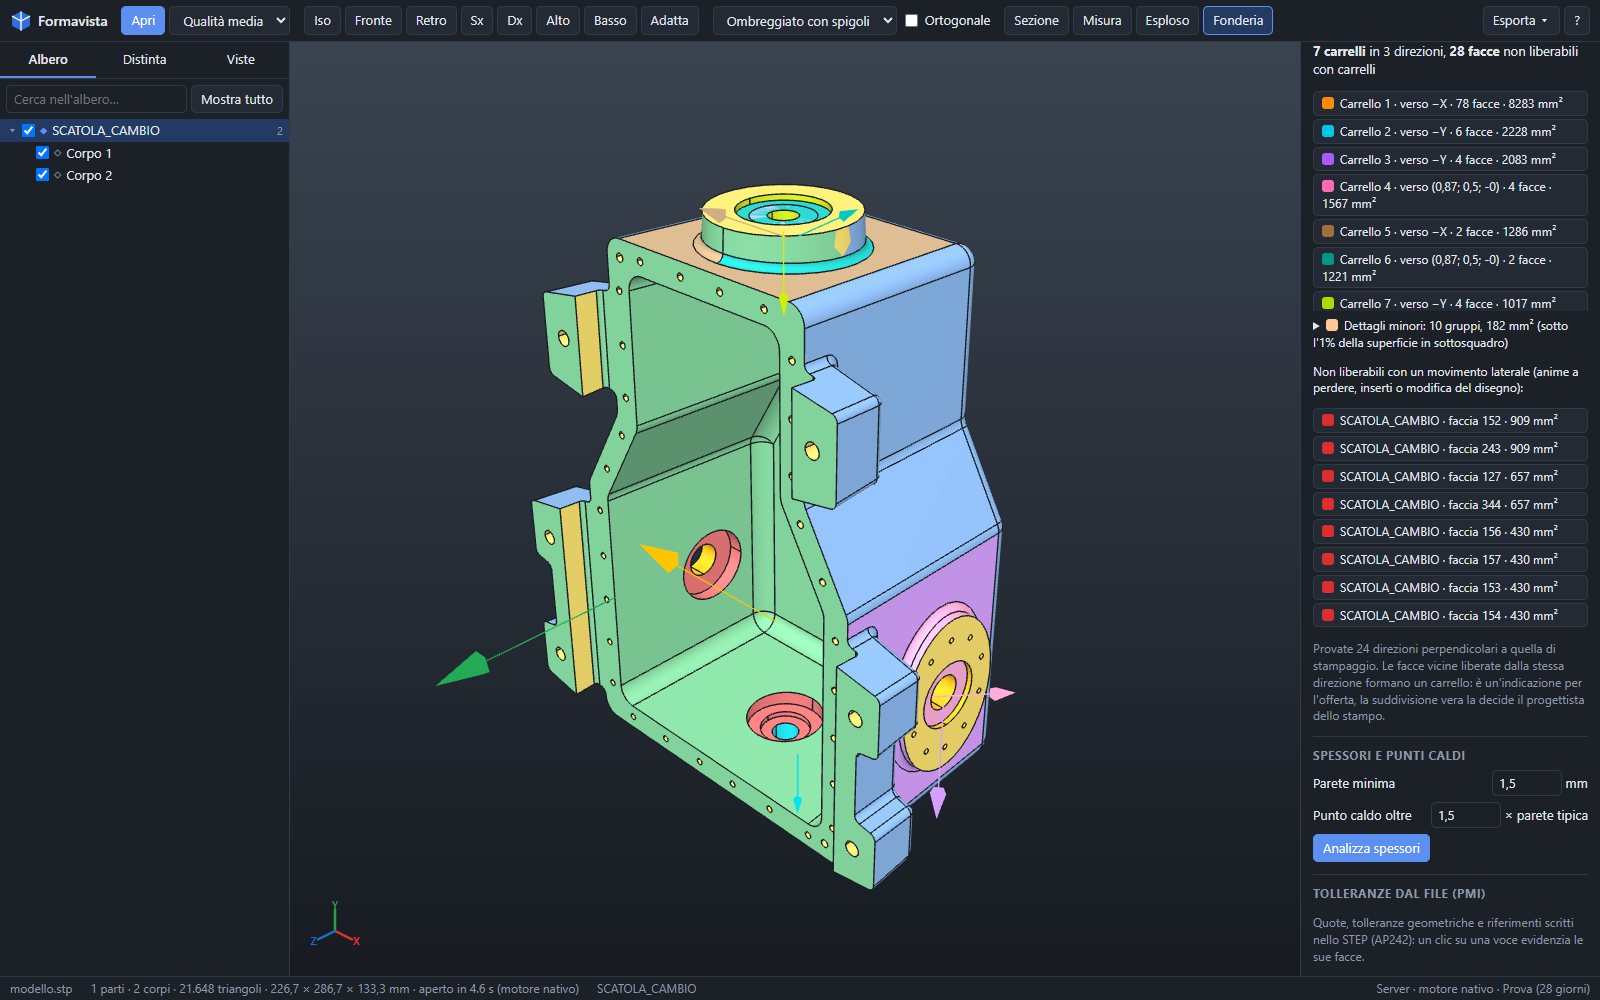Click the Apri button
1600x1000 pixels.
(143, 20)
